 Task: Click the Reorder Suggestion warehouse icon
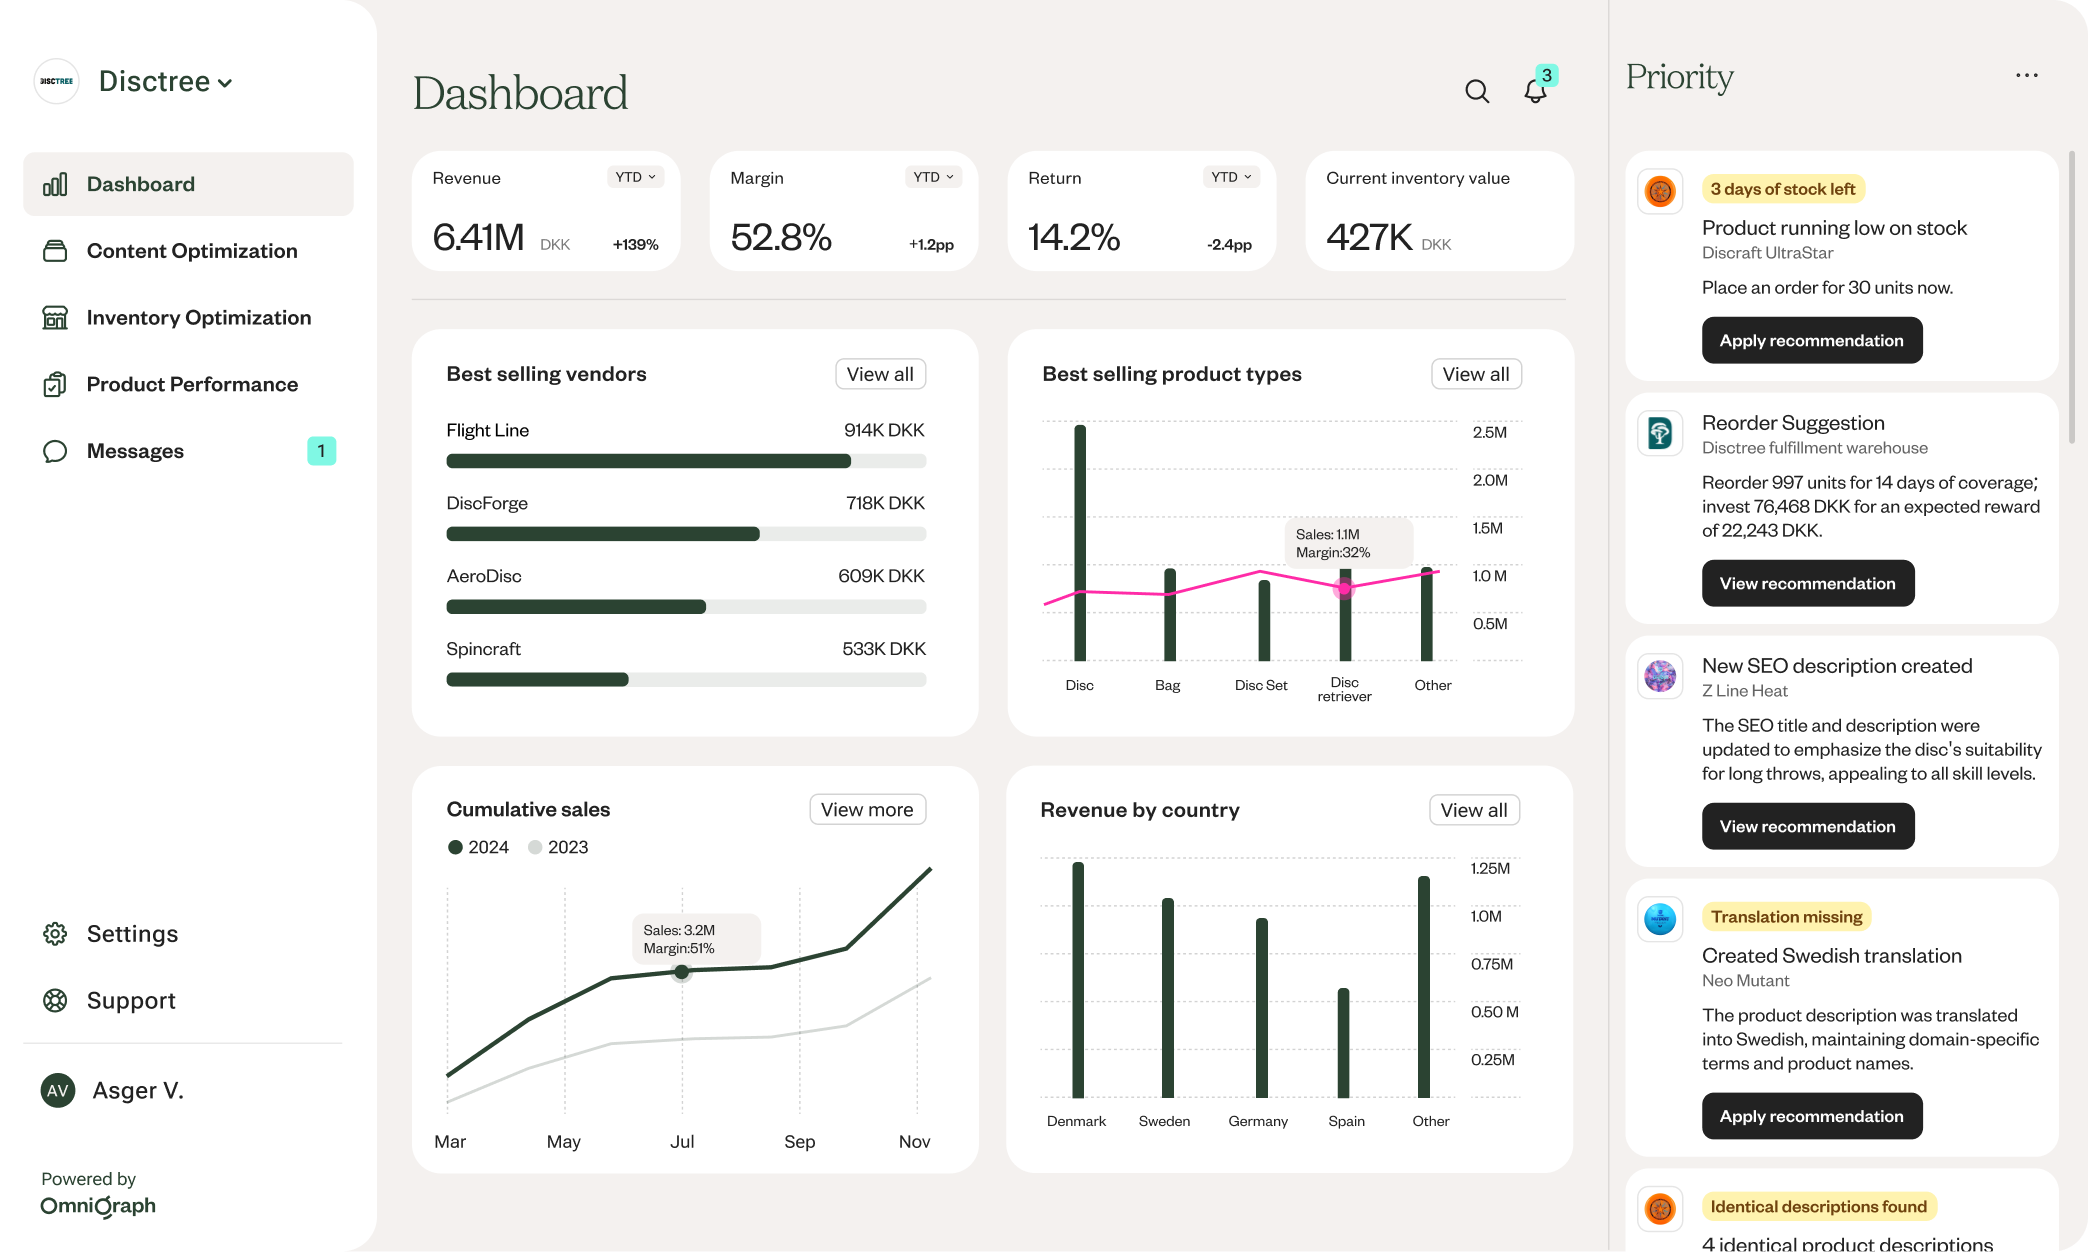point(1660,433)
